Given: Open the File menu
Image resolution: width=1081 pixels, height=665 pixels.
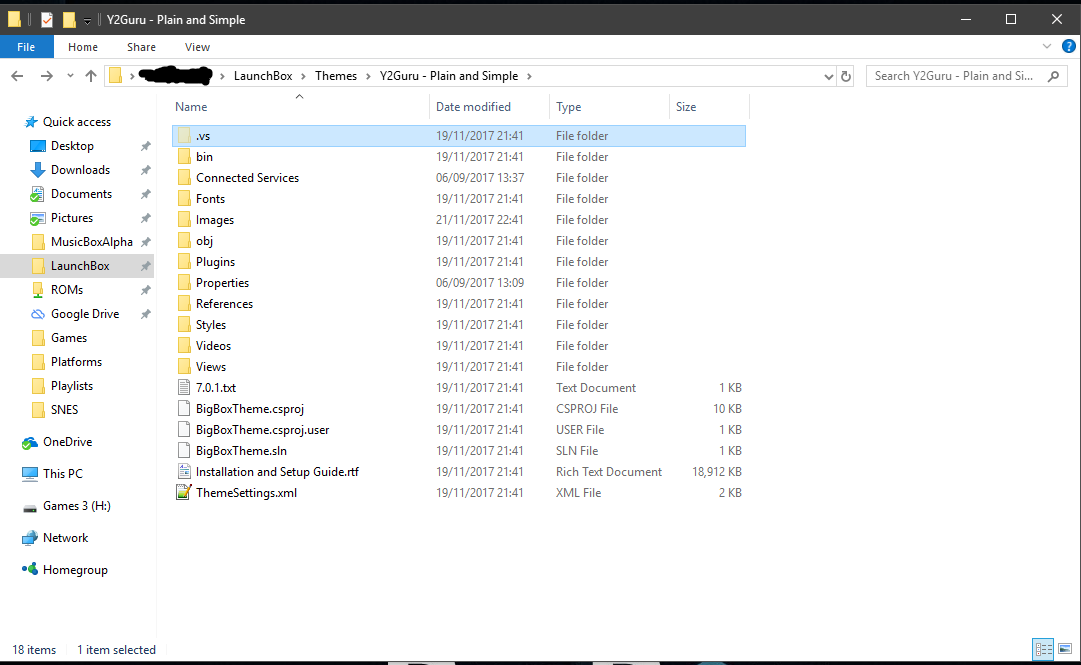Looking at the screenshot, I should 26,47.
